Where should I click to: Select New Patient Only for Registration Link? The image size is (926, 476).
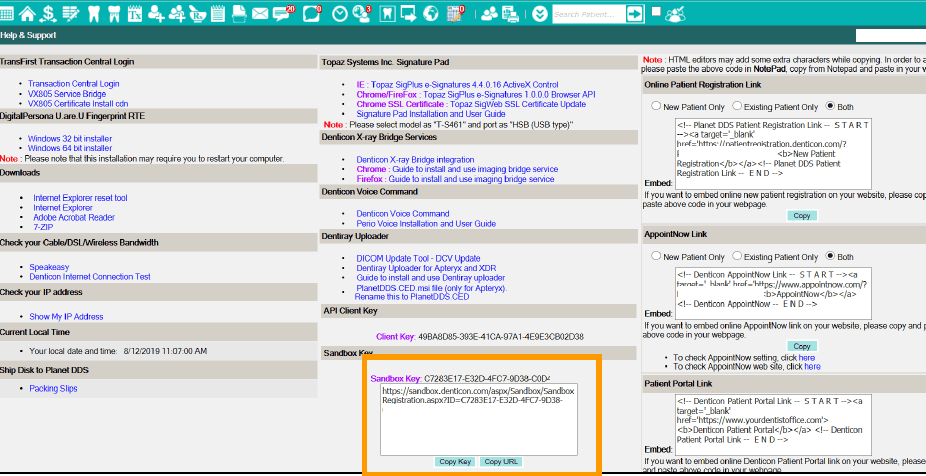[656, 107]
